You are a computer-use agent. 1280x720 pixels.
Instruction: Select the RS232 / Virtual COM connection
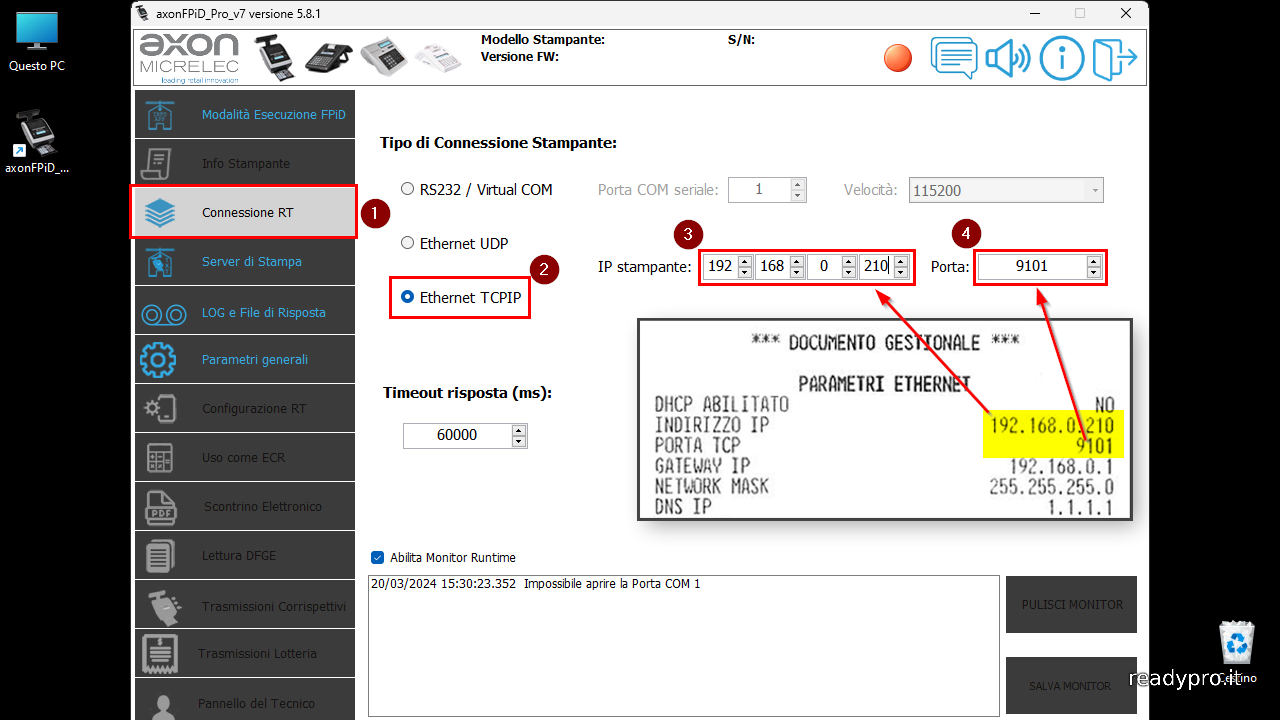pyautogui.click(x=407, y=188)
